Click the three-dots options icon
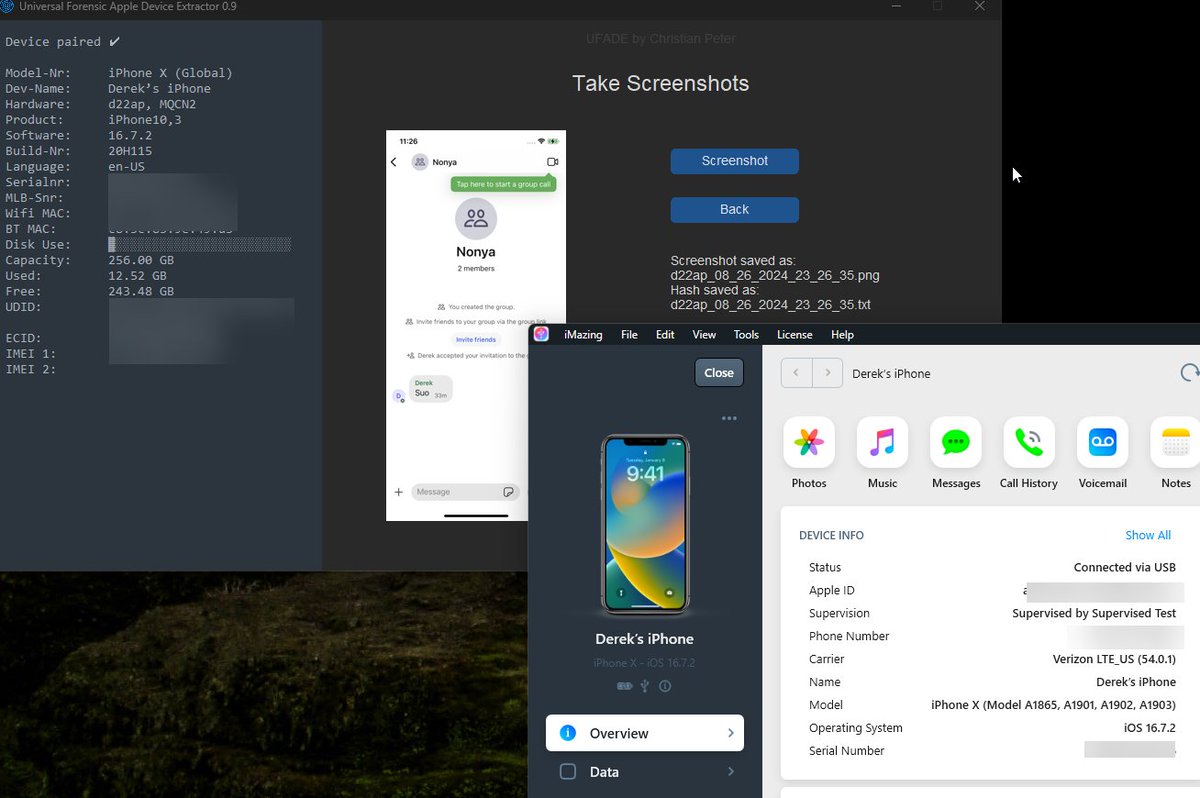1200x798 pixels. tap(729, 418)
